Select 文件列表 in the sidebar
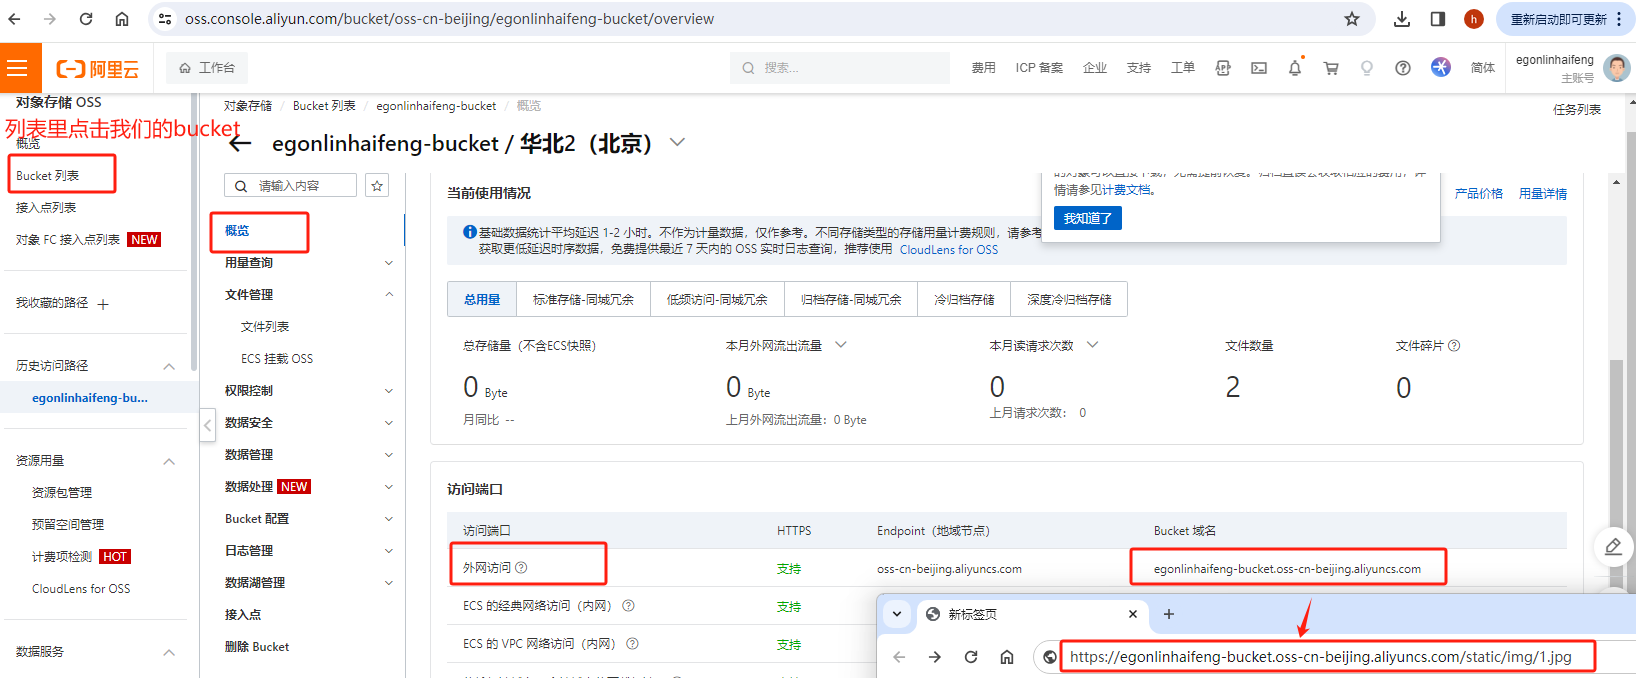1636x678 pixels. pos(265,327)
